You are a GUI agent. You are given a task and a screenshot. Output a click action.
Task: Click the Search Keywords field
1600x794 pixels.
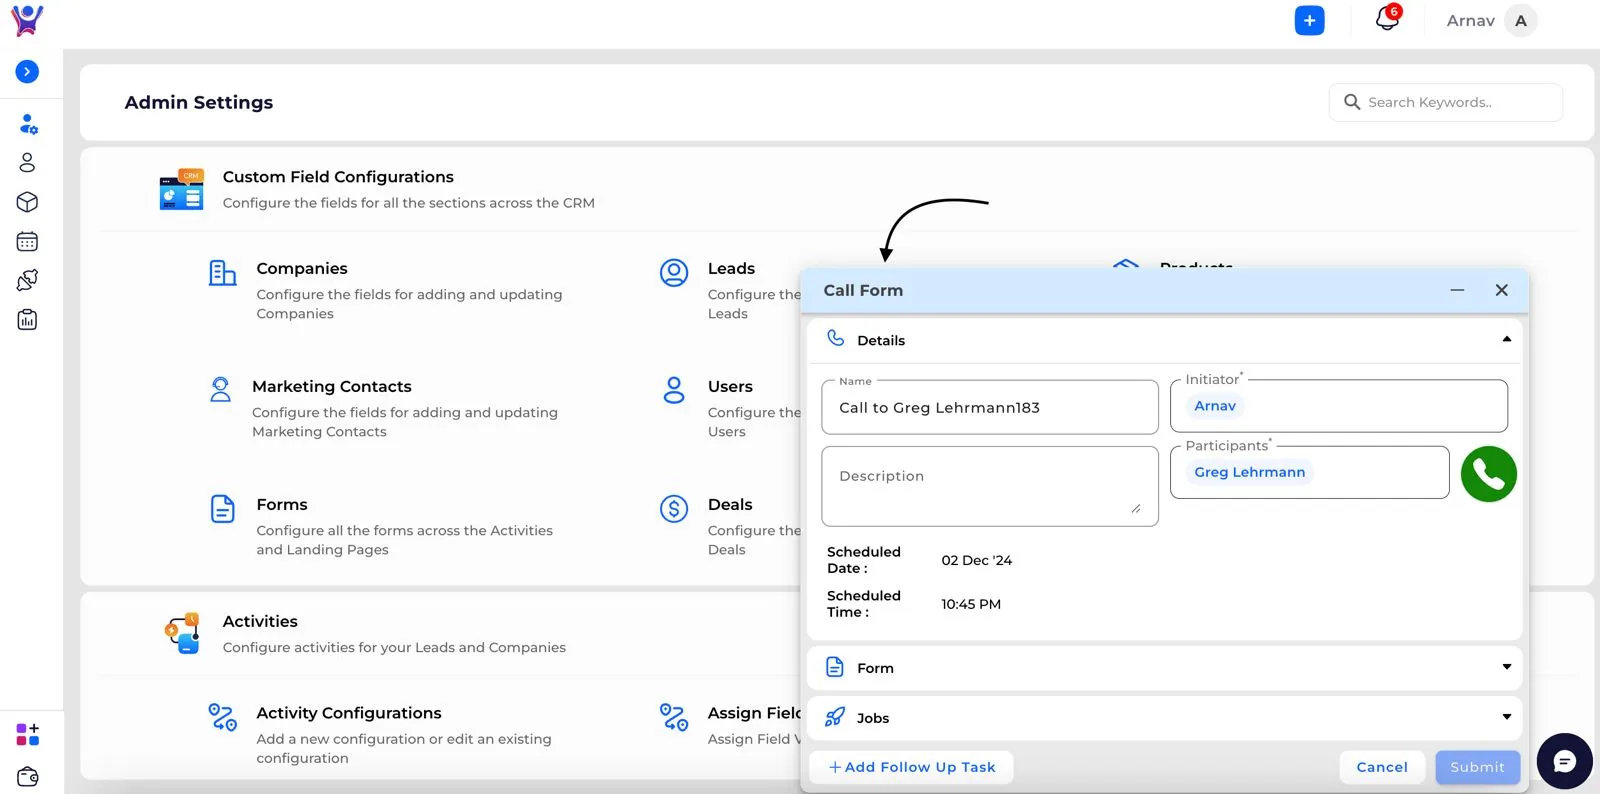point(1445,102)
